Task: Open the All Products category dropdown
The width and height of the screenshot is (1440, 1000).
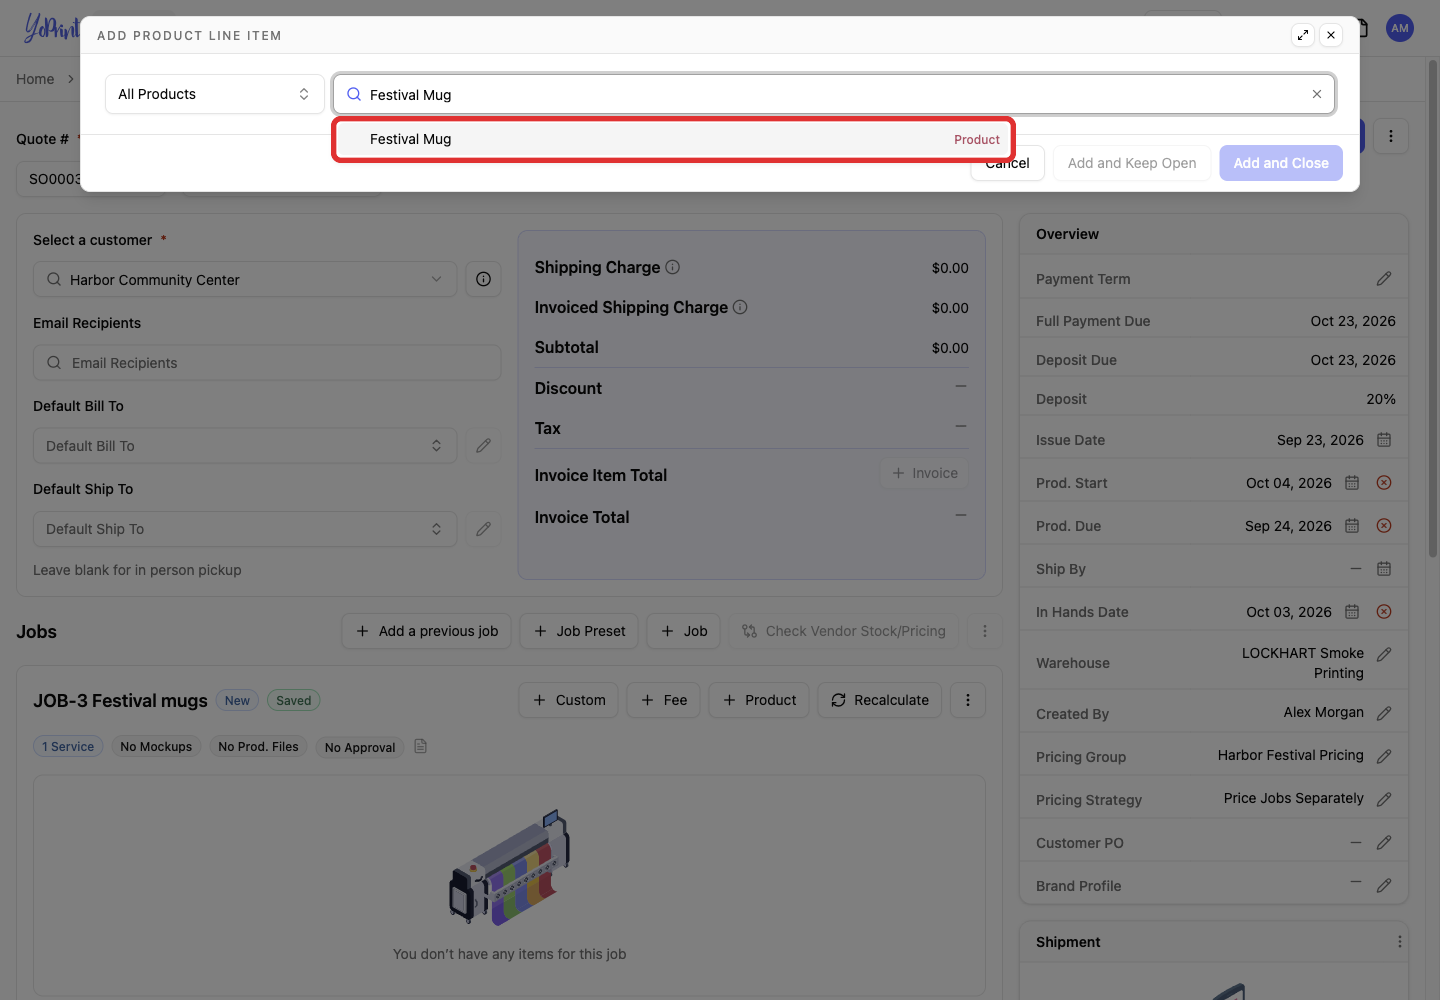Action: tap(215, 94)
